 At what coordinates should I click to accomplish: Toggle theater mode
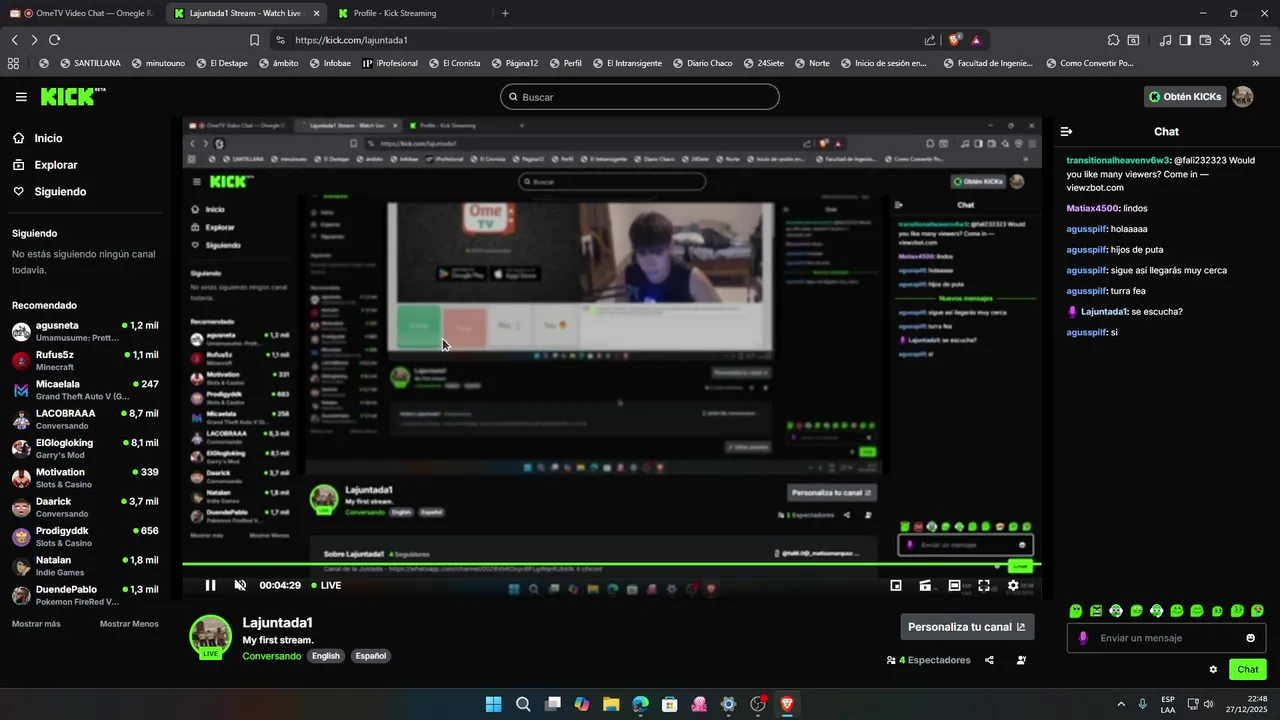[955, 585]
